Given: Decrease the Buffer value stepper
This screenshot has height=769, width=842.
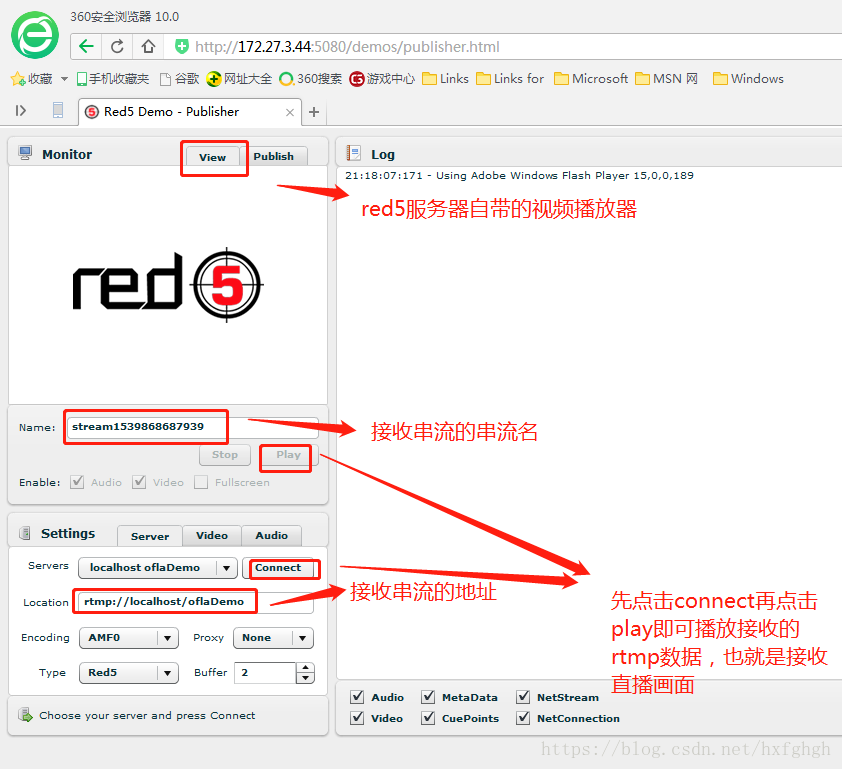Looking at the screenshot, I should [305, 678].
